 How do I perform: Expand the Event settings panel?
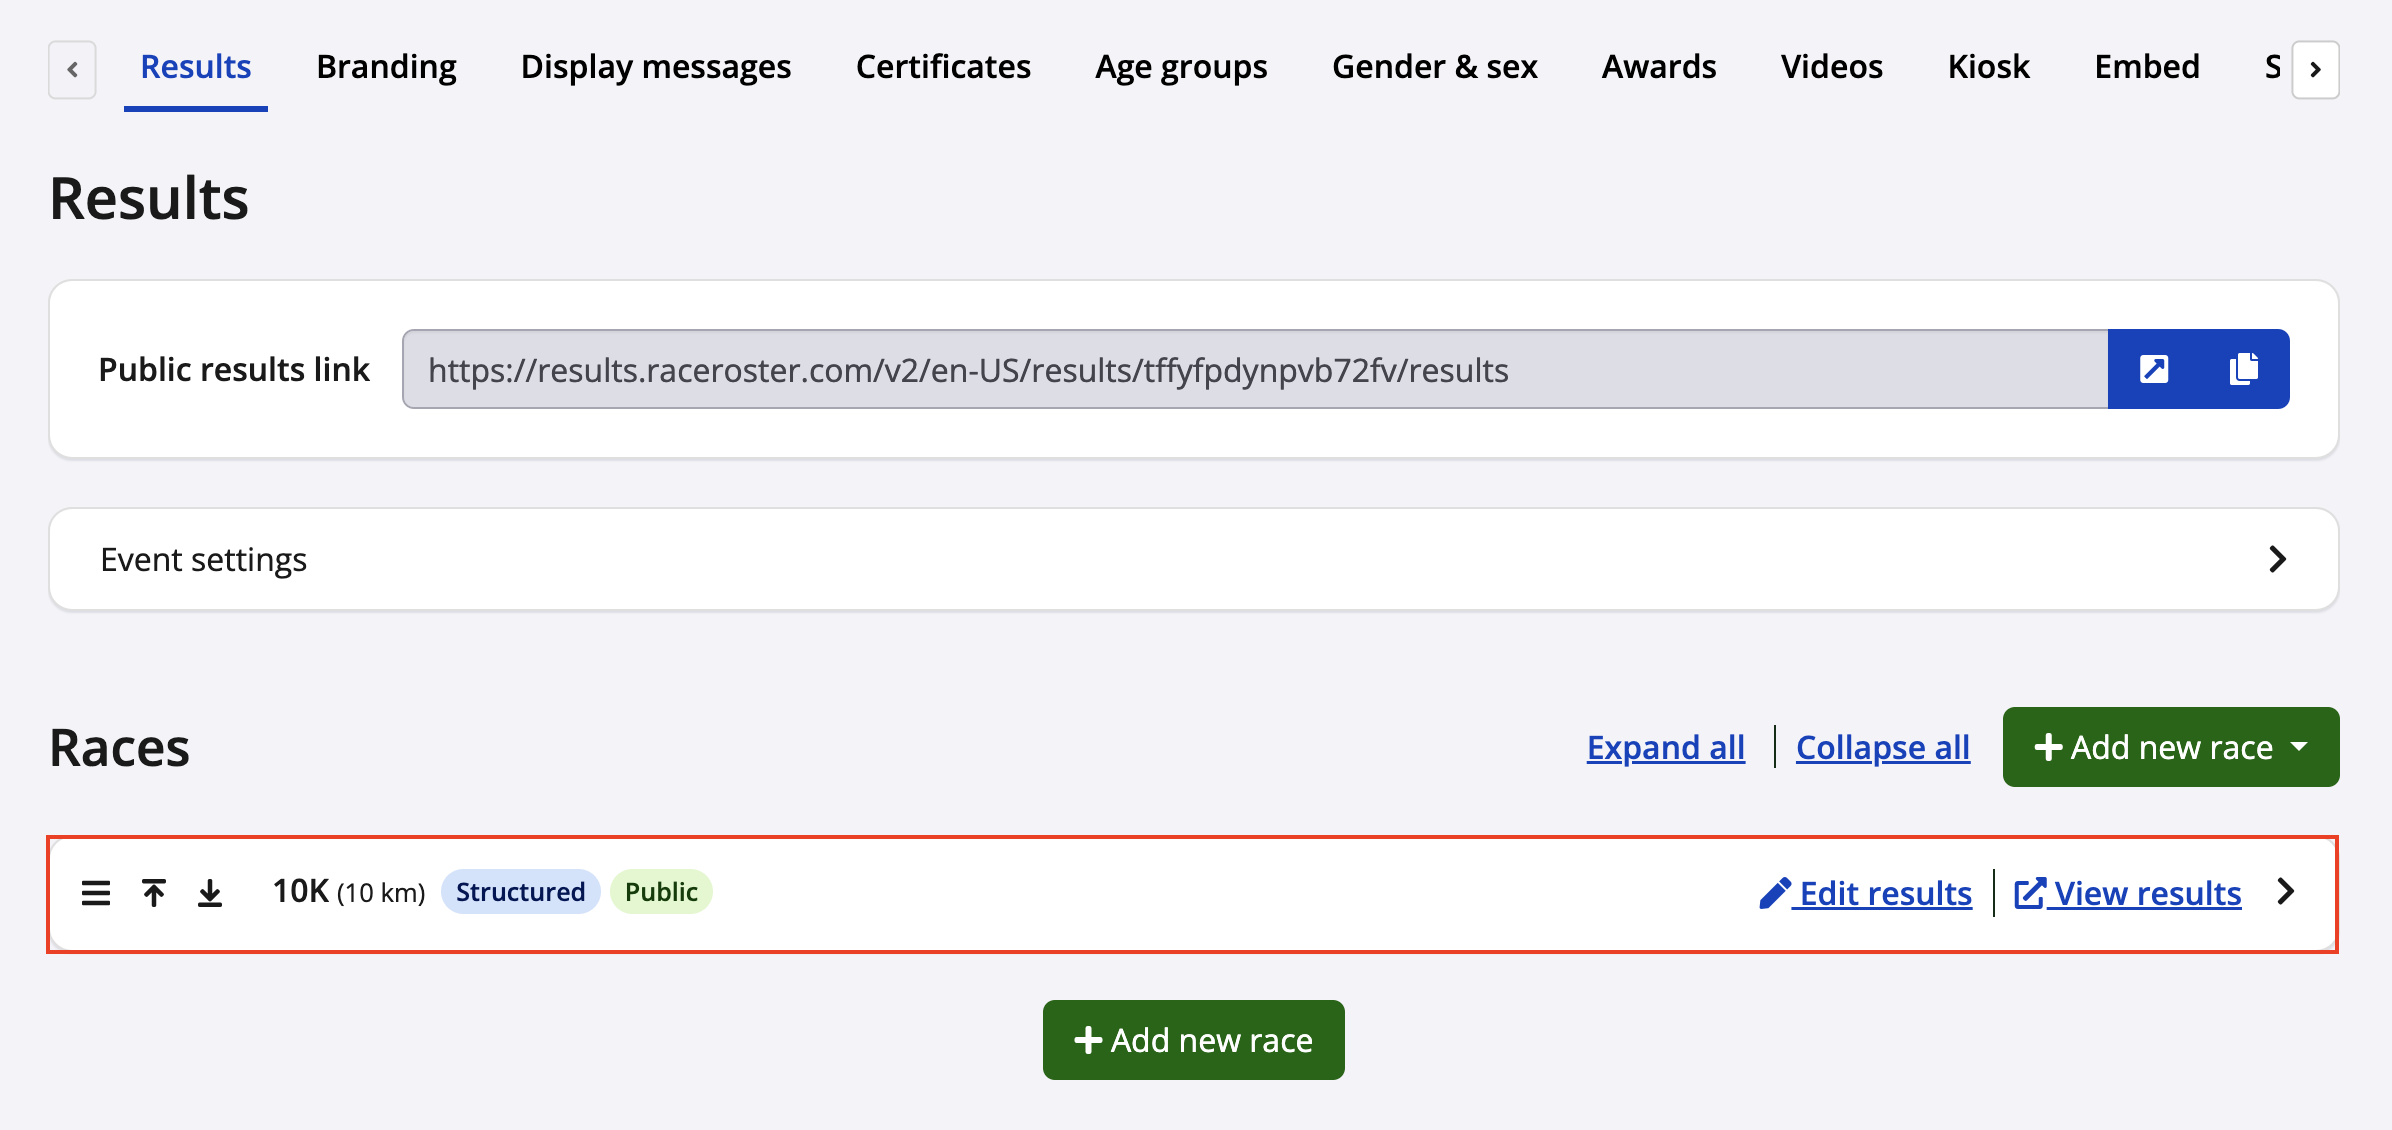click(2277, 559)
